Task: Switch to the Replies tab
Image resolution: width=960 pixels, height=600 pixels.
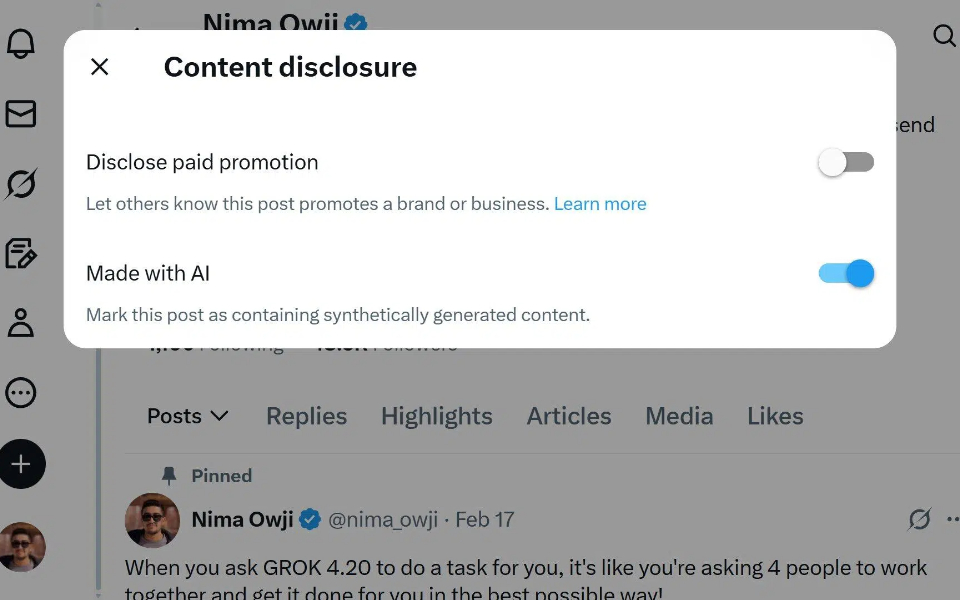Action: tap(306, 416)
